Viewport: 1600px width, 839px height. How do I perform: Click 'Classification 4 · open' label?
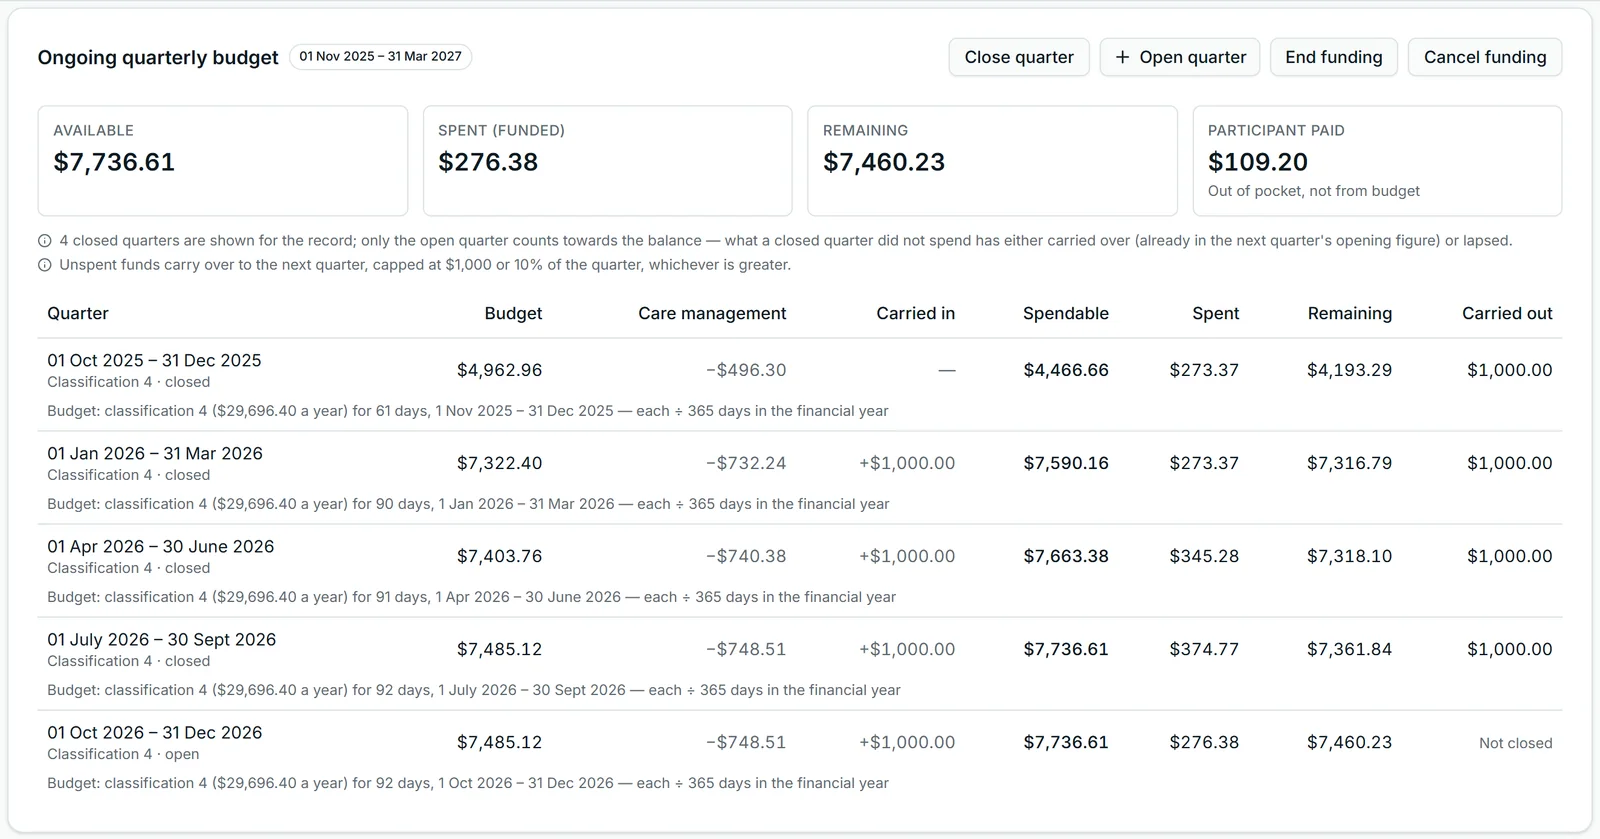(123, 754)
